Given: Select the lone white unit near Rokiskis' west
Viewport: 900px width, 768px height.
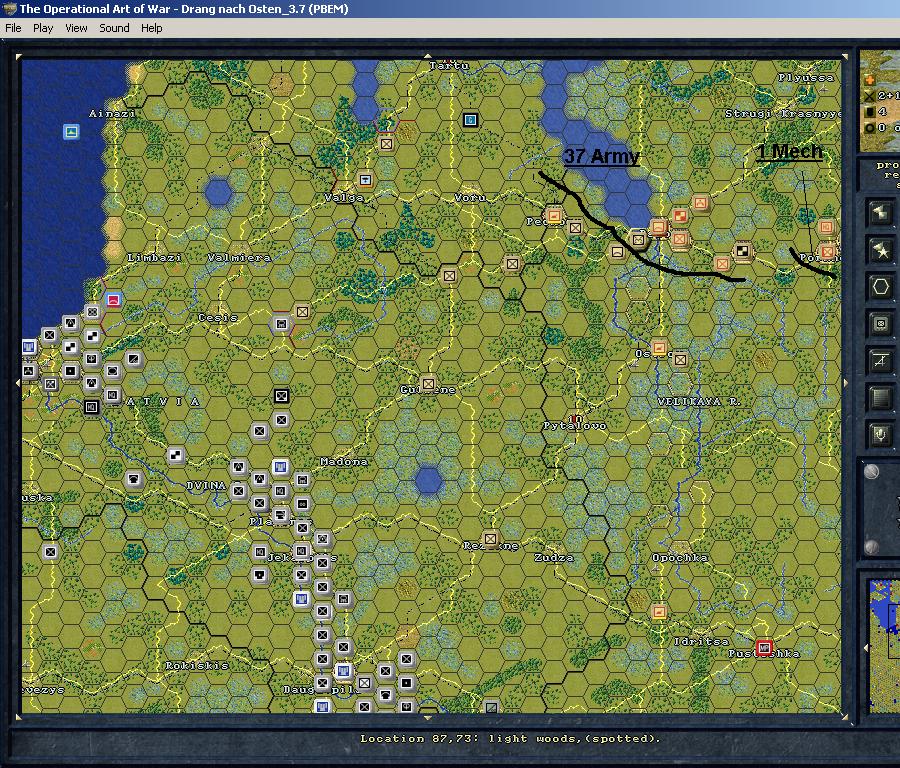Looking at the screenshot, I should click(x=51, y=552).
